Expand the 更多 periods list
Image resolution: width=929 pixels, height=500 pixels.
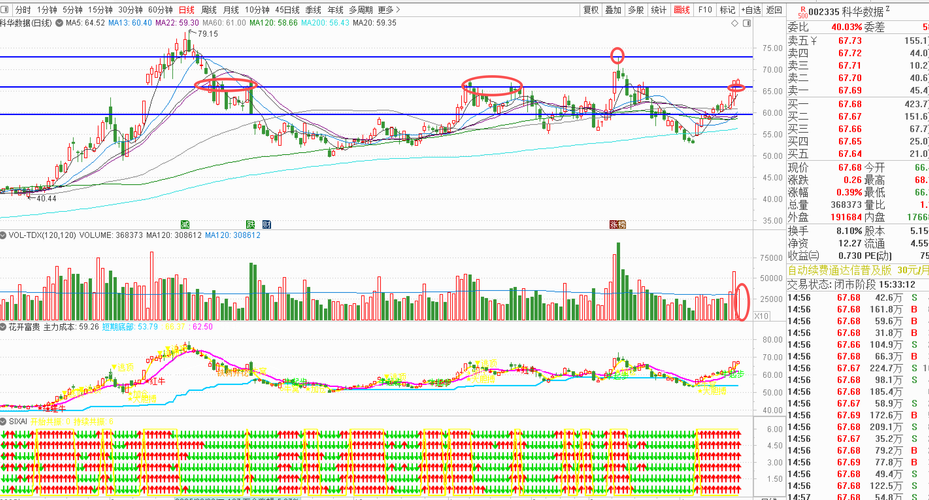[x=389, y=9]
